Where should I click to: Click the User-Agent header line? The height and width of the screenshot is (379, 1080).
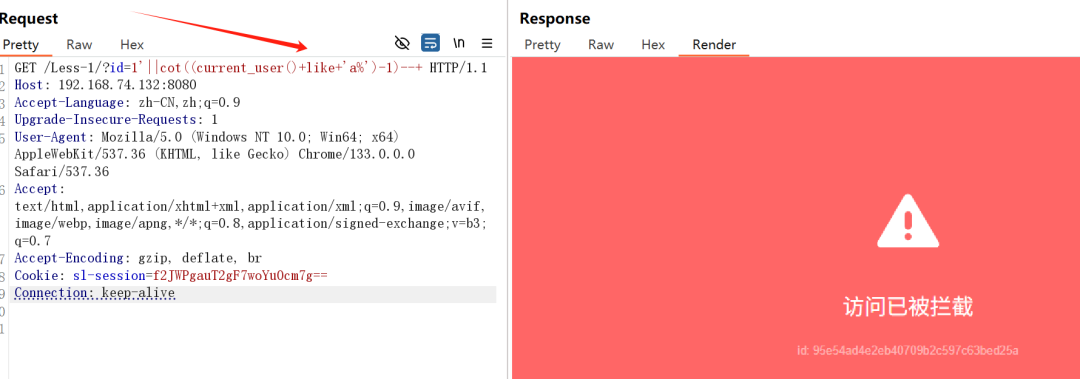(214, 154)
